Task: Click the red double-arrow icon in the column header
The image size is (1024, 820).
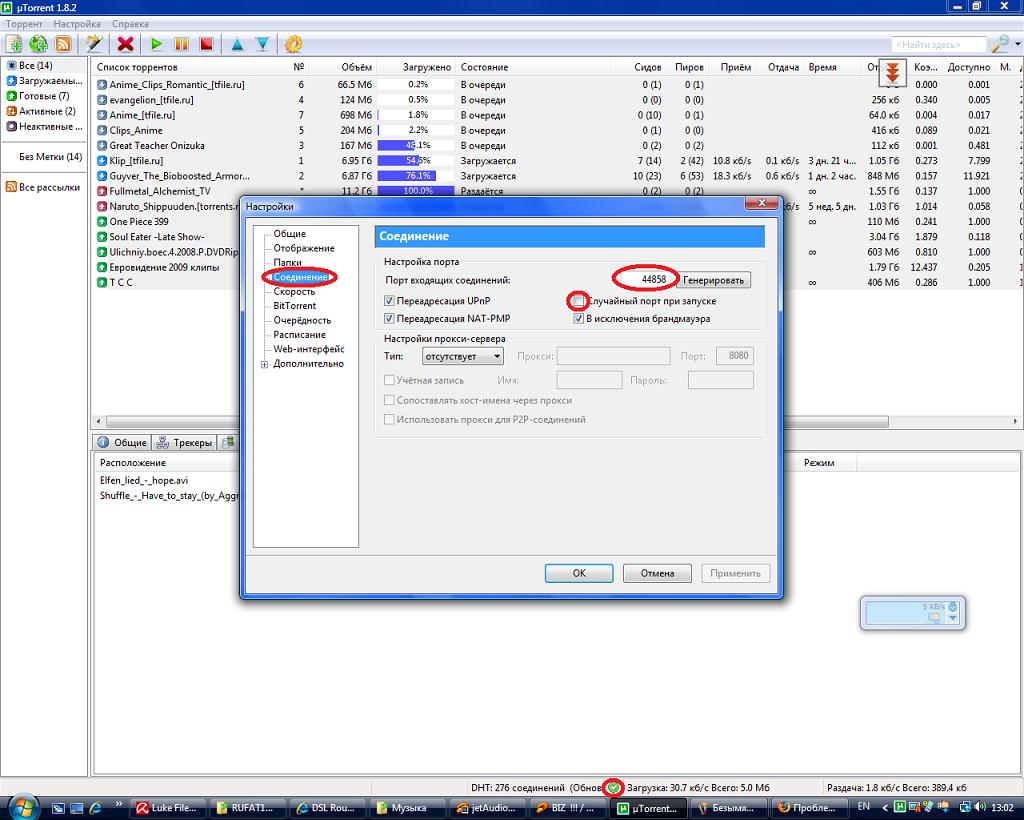Action: [893, 71]
